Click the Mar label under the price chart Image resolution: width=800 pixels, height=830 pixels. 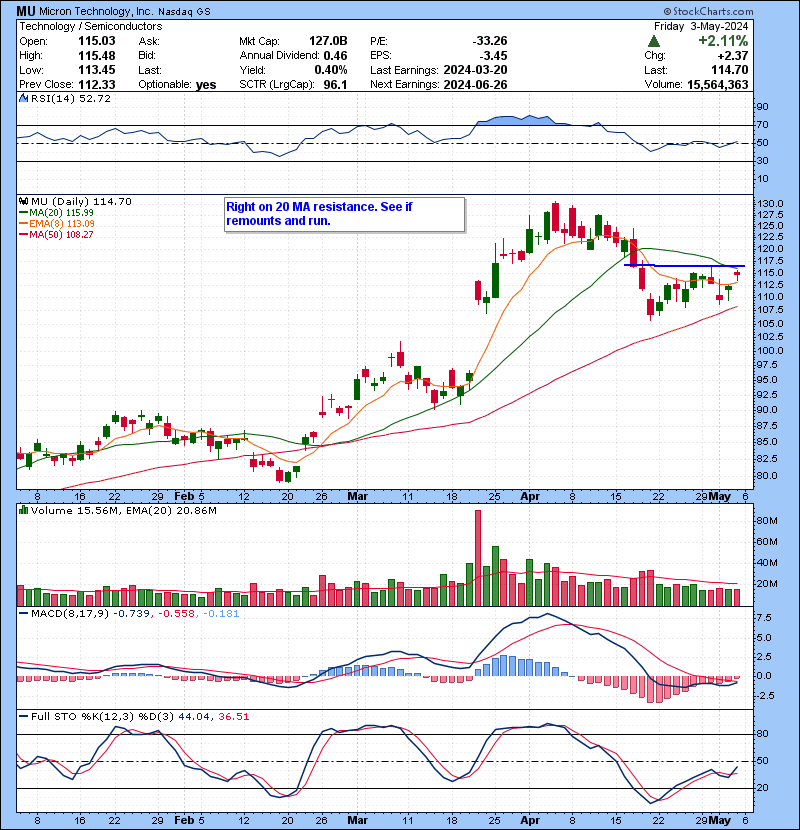357,497
